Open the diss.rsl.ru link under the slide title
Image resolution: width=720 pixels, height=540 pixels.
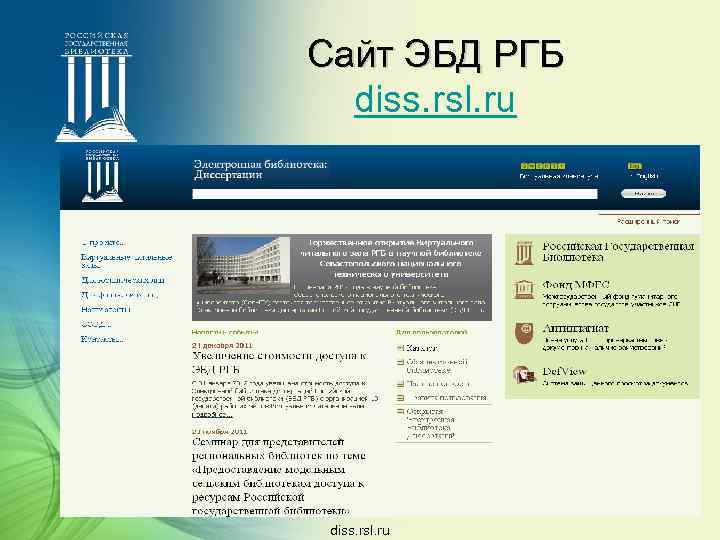click(435, 99)
